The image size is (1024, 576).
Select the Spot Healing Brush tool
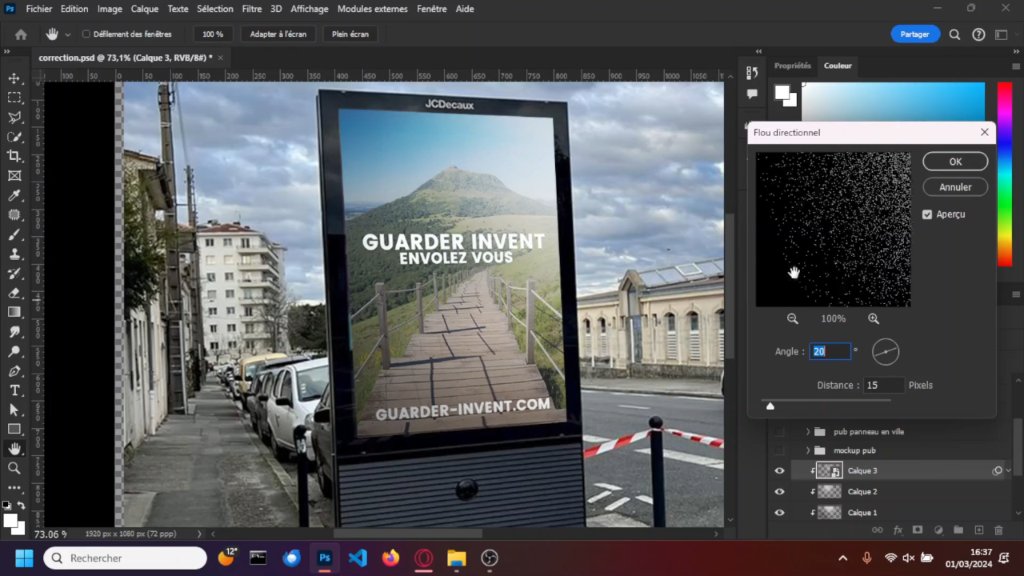click(x=14, y=215)
